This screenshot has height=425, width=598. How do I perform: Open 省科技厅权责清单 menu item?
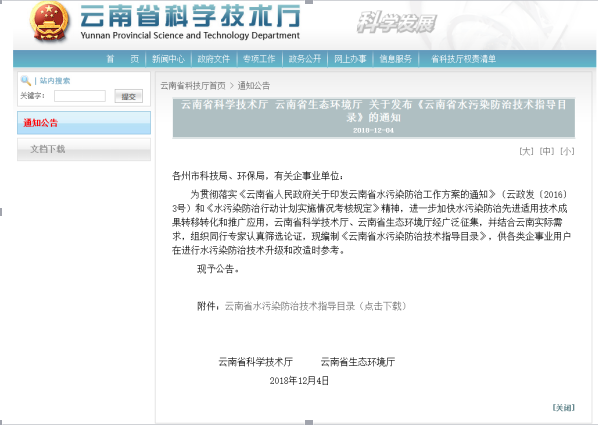[x=463, y=59]
